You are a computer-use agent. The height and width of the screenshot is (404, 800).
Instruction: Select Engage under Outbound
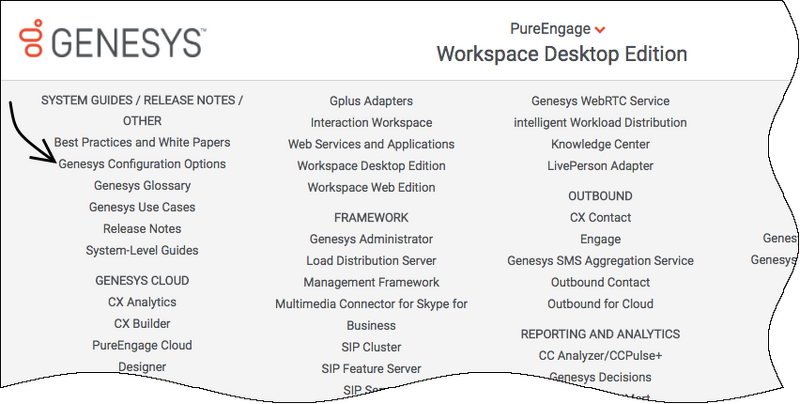tap(600, 239)
